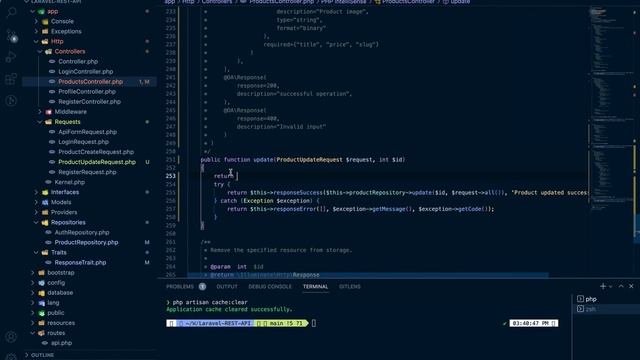Select ProductsController.php in explorer
Image resolution: width=640 pixels, height=360 pixels.
(x=90, y=82)
